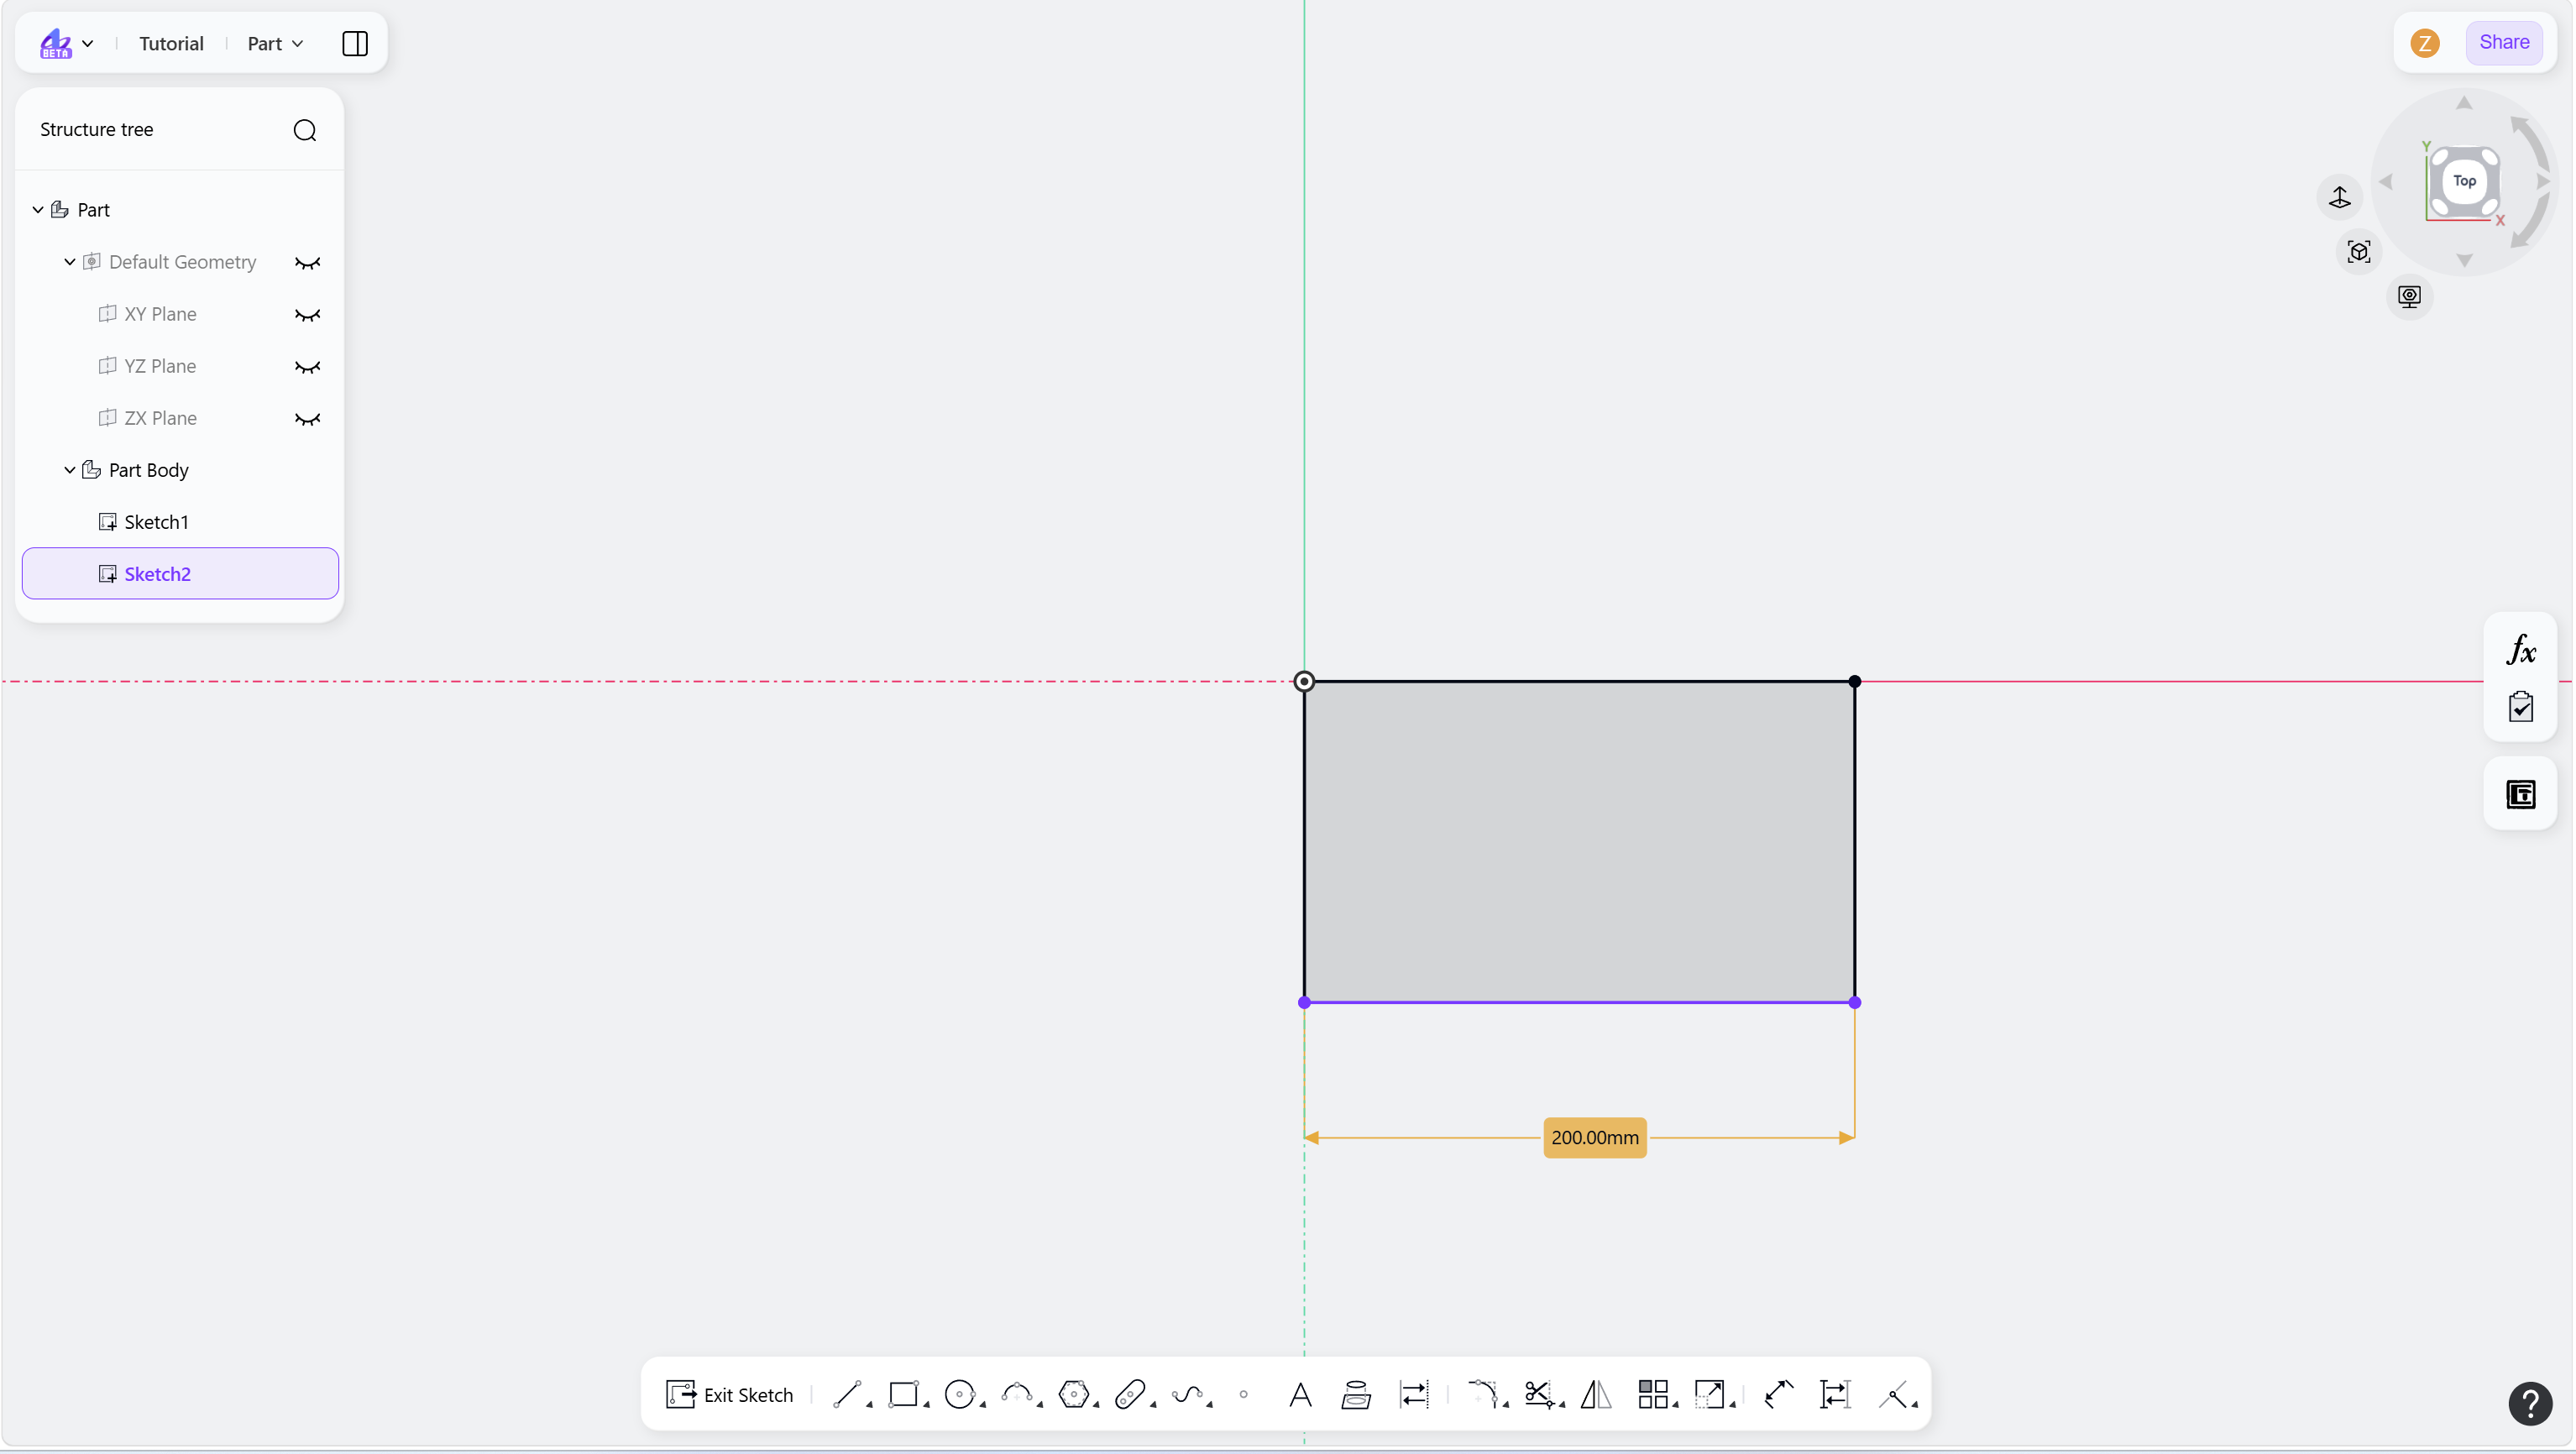Select the Text tool
Screen dimensions: 2576x1454
(x=1300, y=1394)
